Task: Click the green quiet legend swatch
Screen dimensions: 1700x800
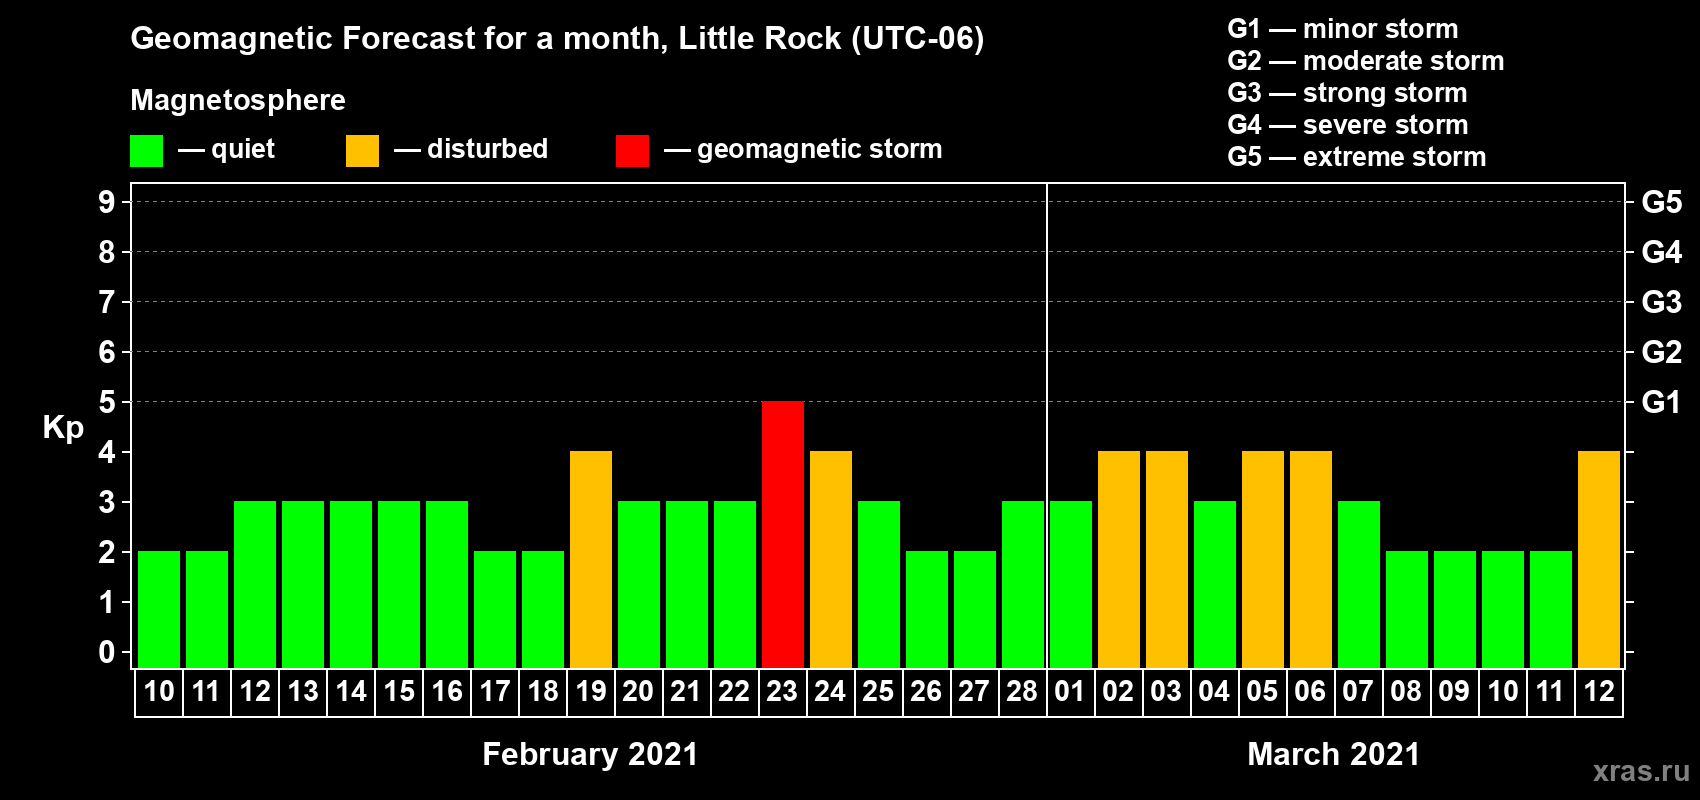Action: pyautogui.click(x=146, y=151)
